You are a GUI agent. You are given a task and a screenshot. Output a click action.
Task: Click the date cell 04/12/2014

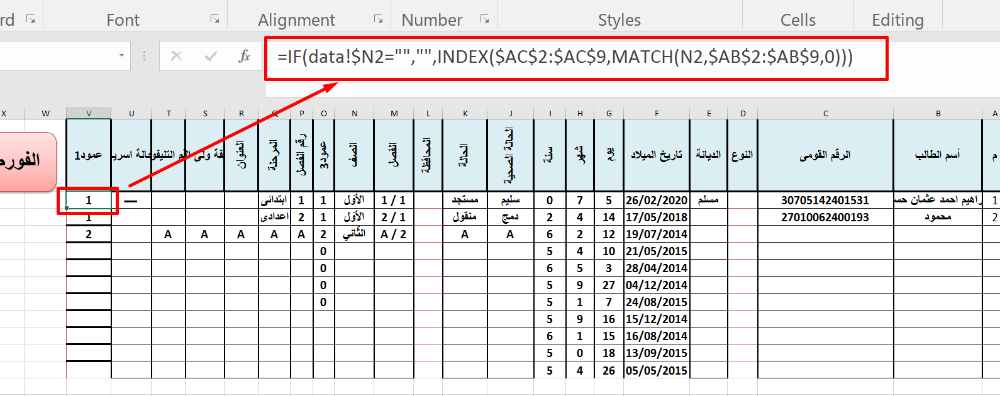pos(656,285)
